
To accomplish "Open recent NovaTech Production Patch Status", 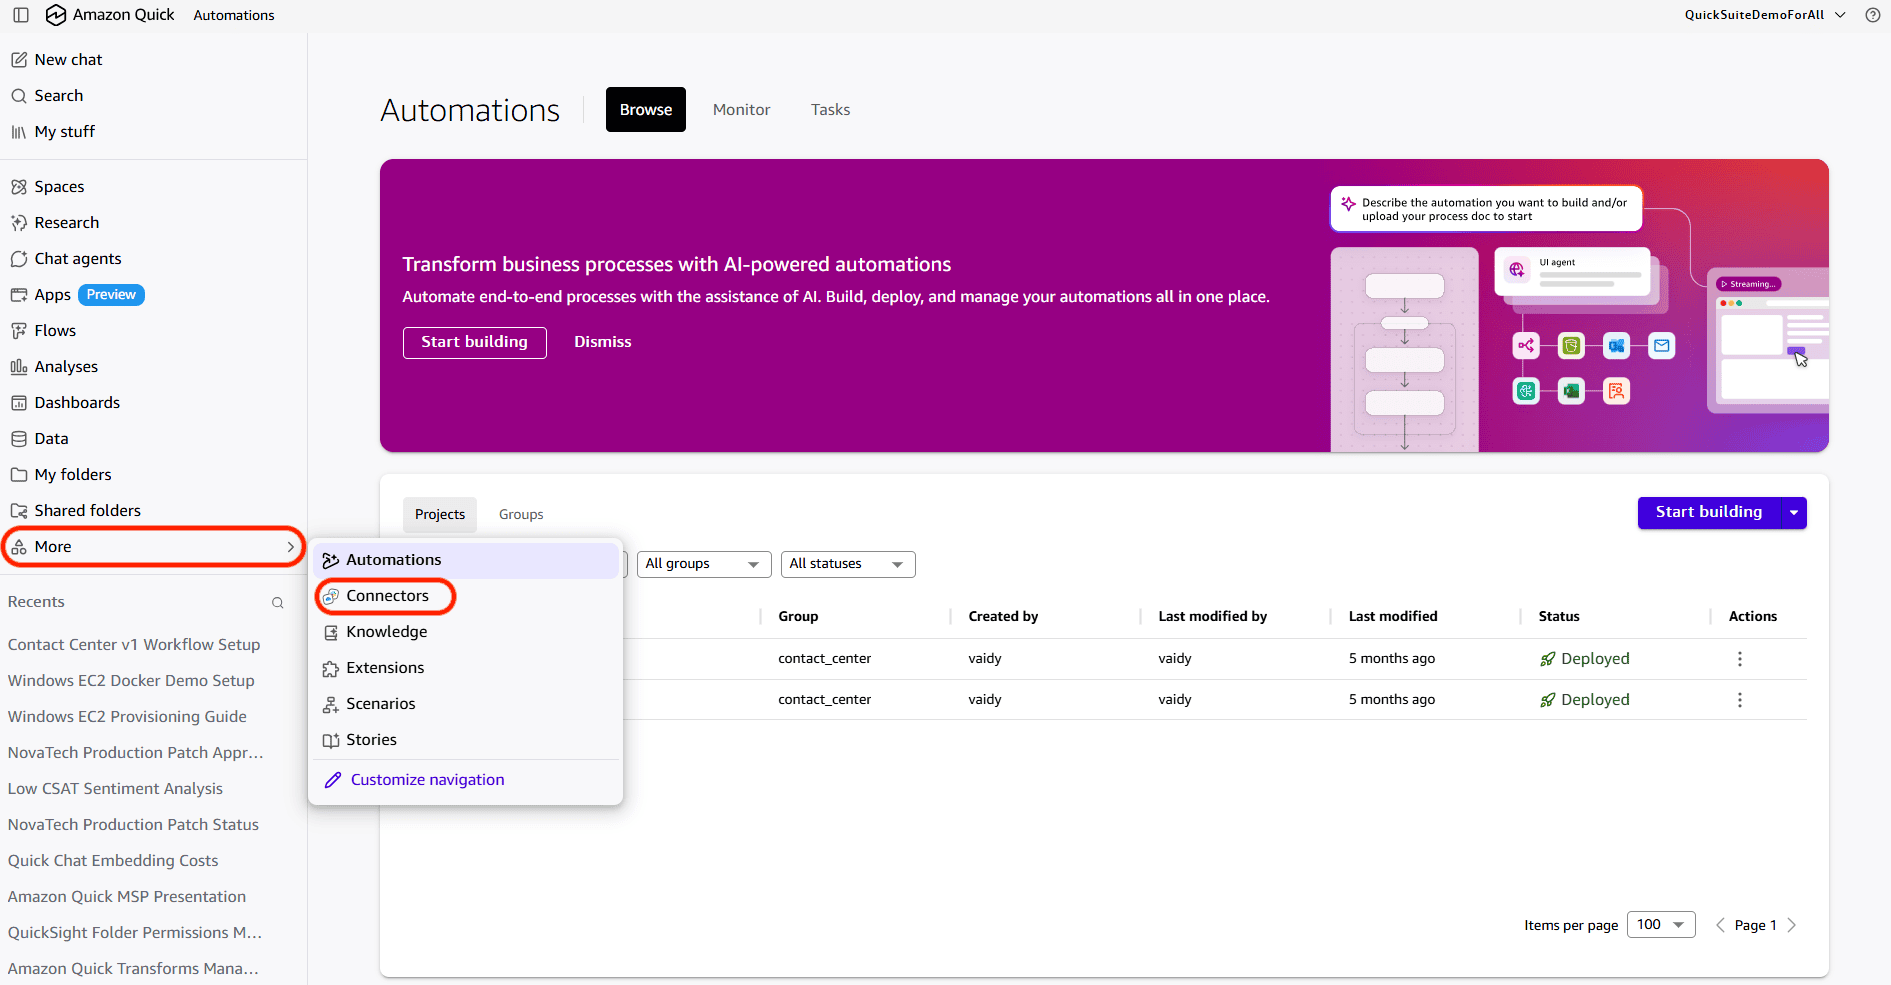I will click(x=133, y=825).
